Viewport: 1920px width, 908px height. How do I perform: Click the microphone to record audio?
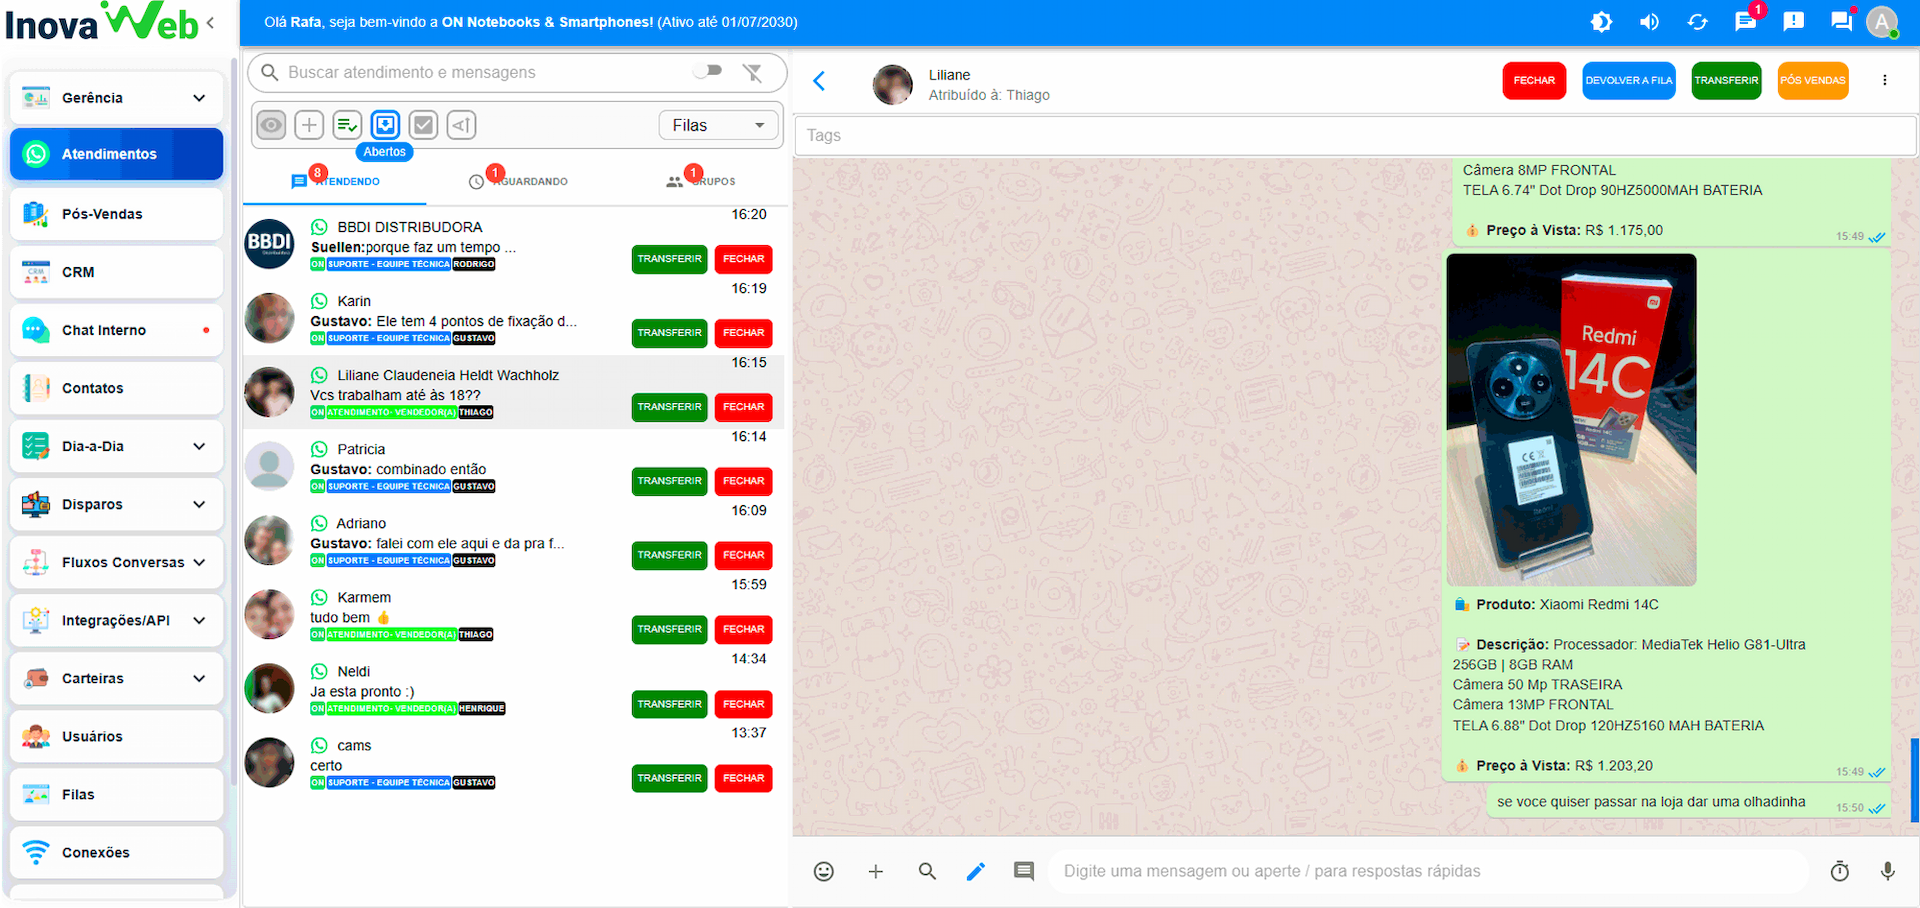point(1887,871)
